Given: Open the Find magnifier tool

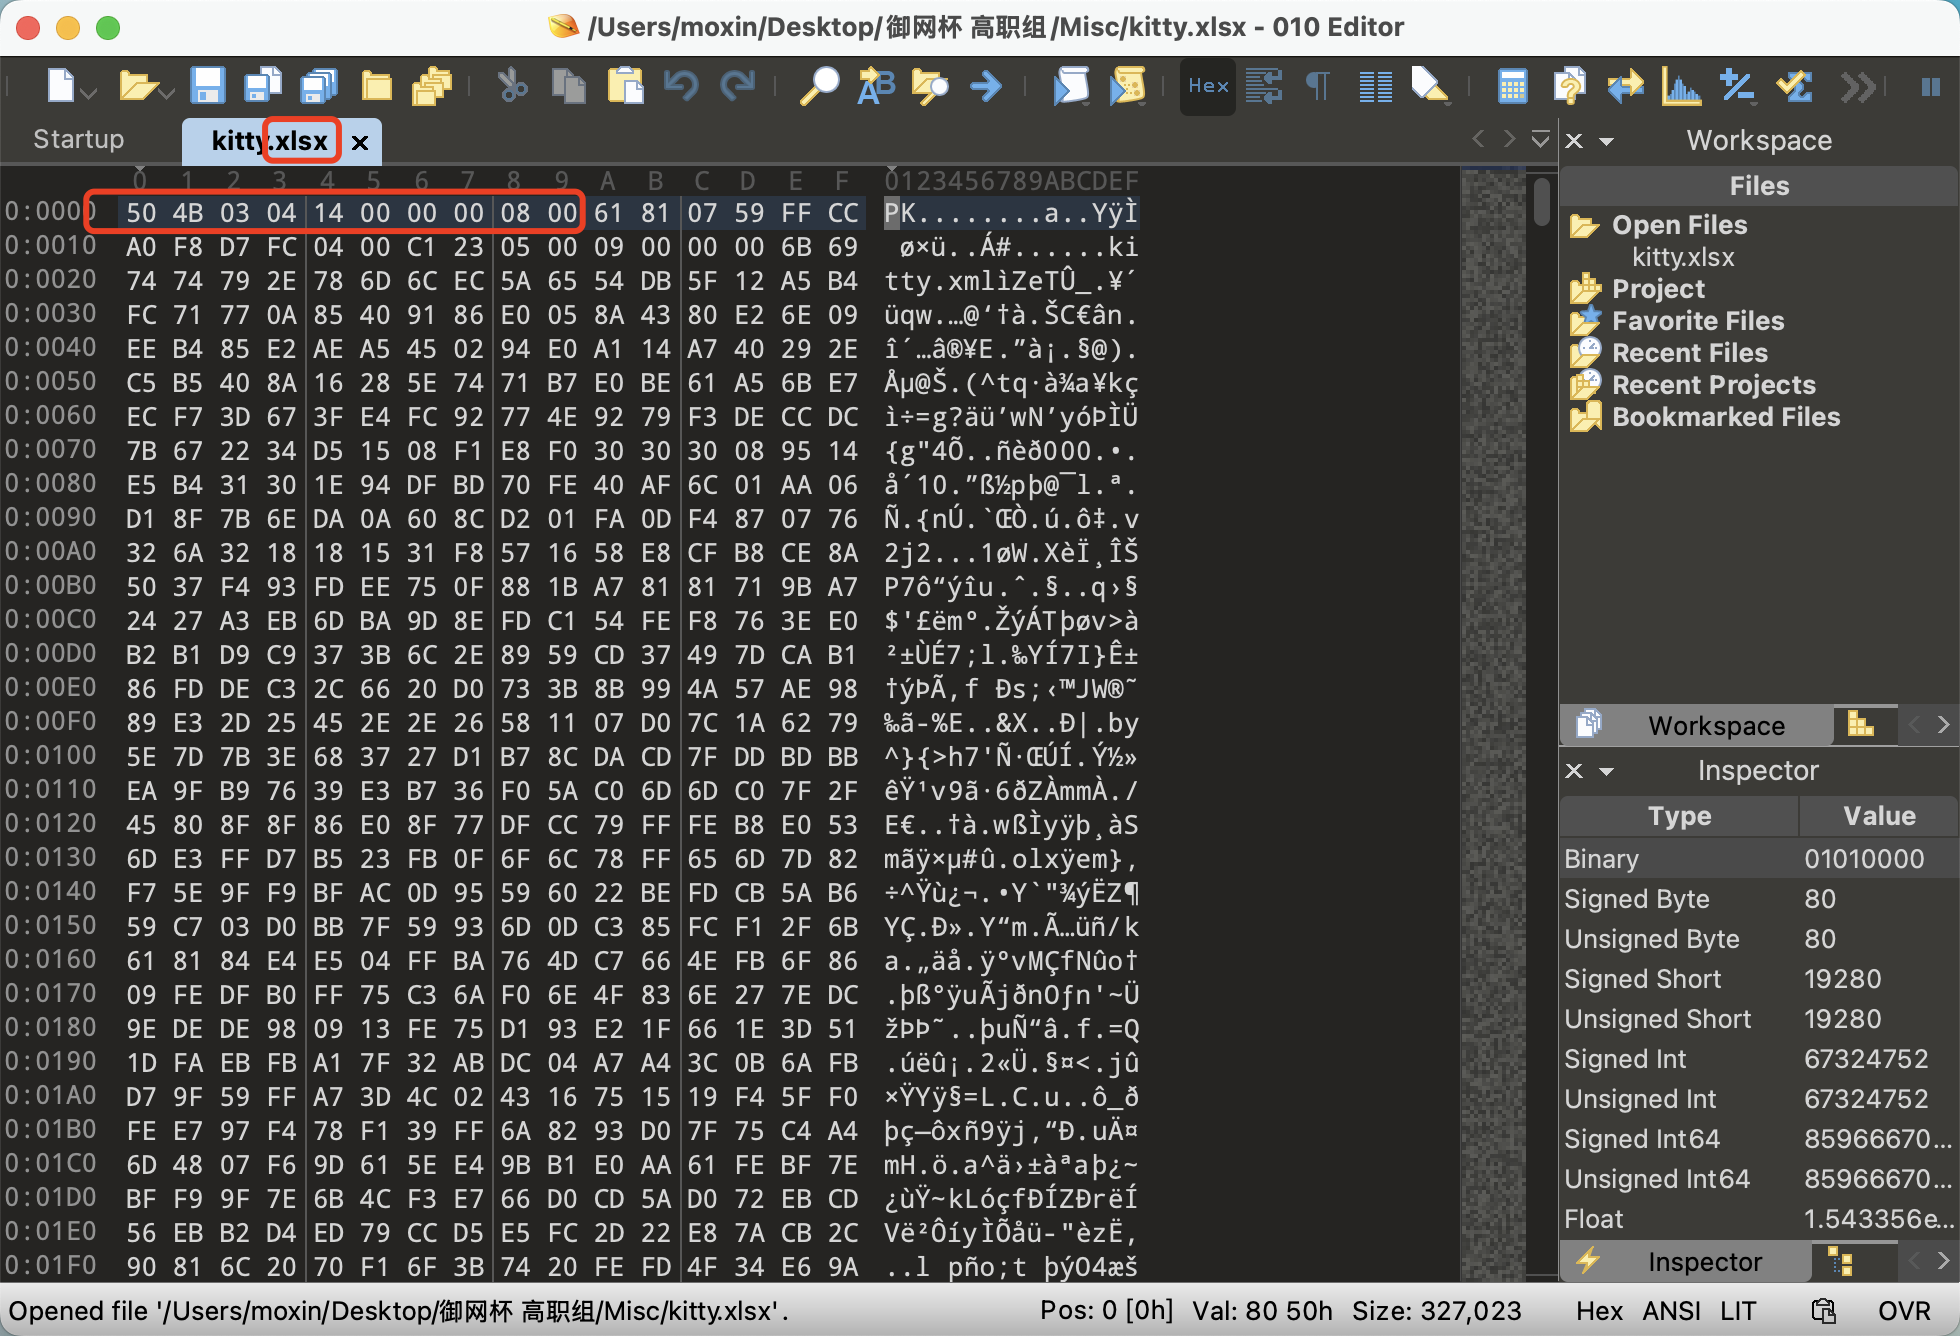Looking at the screenshot, I should click(819, 86).
